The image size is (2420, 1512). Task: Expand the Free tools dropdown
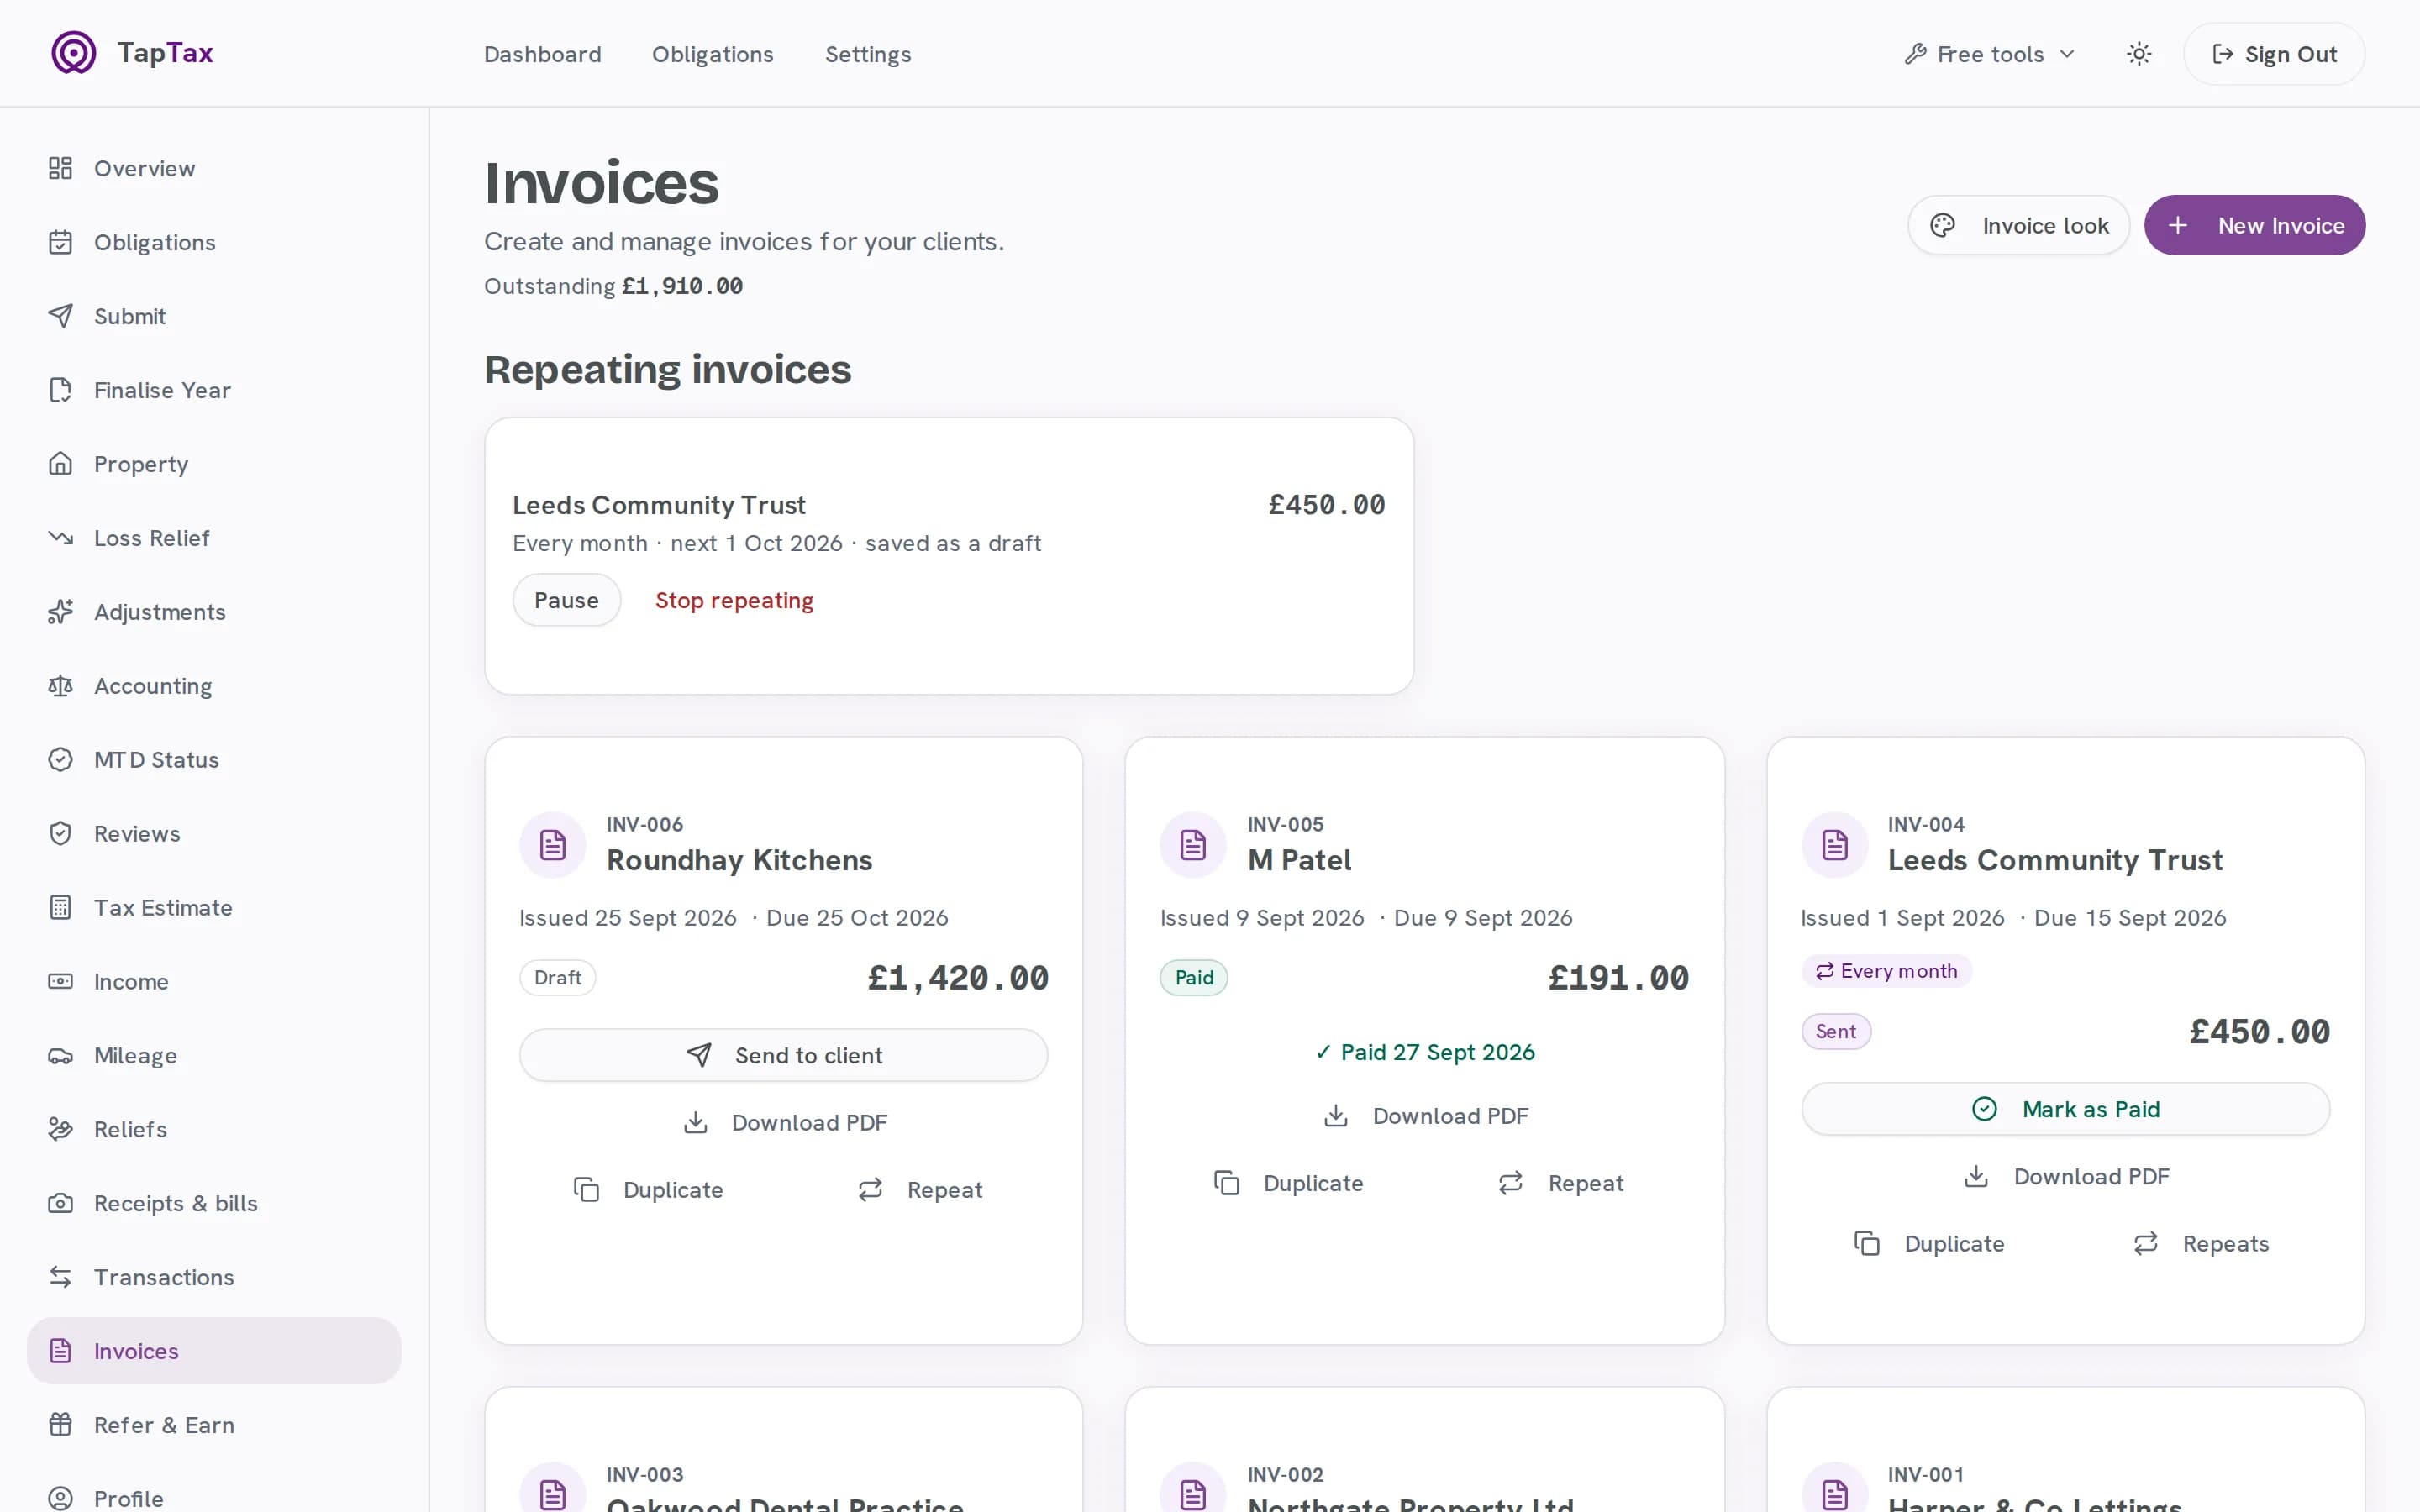tap(1990, 54)
